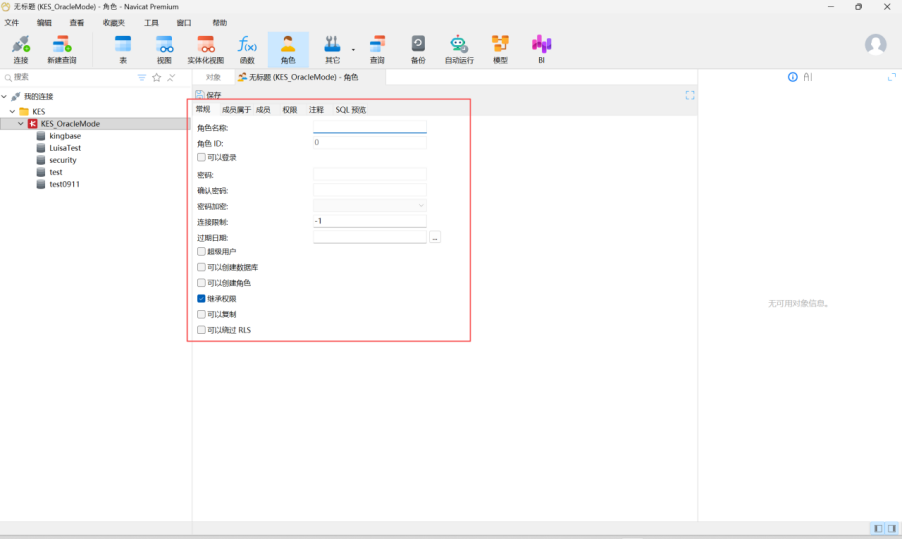Select the 表 (Table) toolbar icon

click(x=123, y=48)
